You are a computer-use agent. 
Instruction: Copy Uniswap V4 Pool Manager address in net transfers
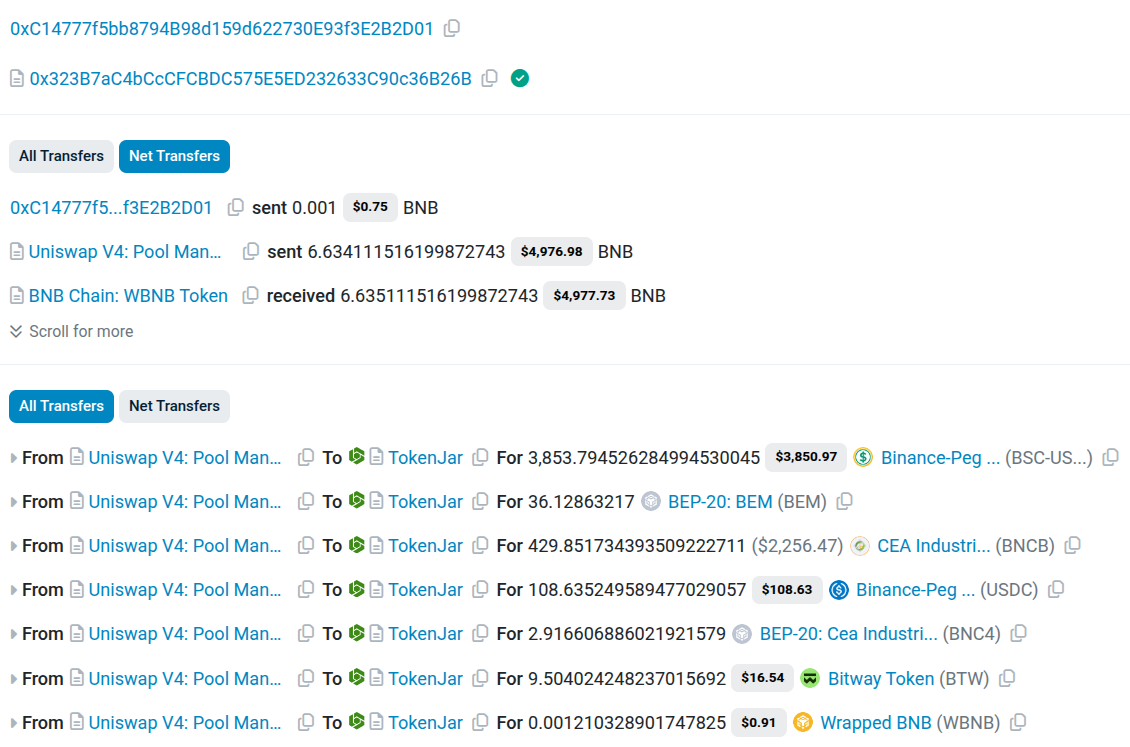click(251, 251)
